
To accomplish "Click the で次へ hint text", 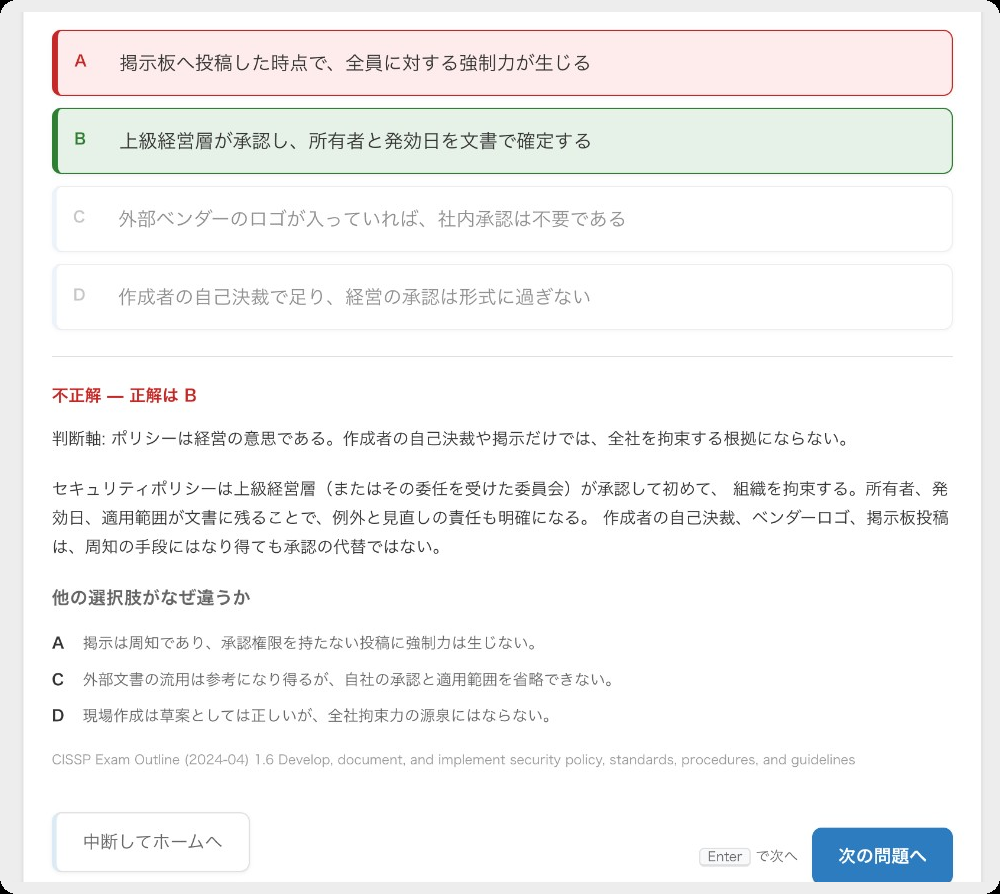I will click(x=777, y=856).
